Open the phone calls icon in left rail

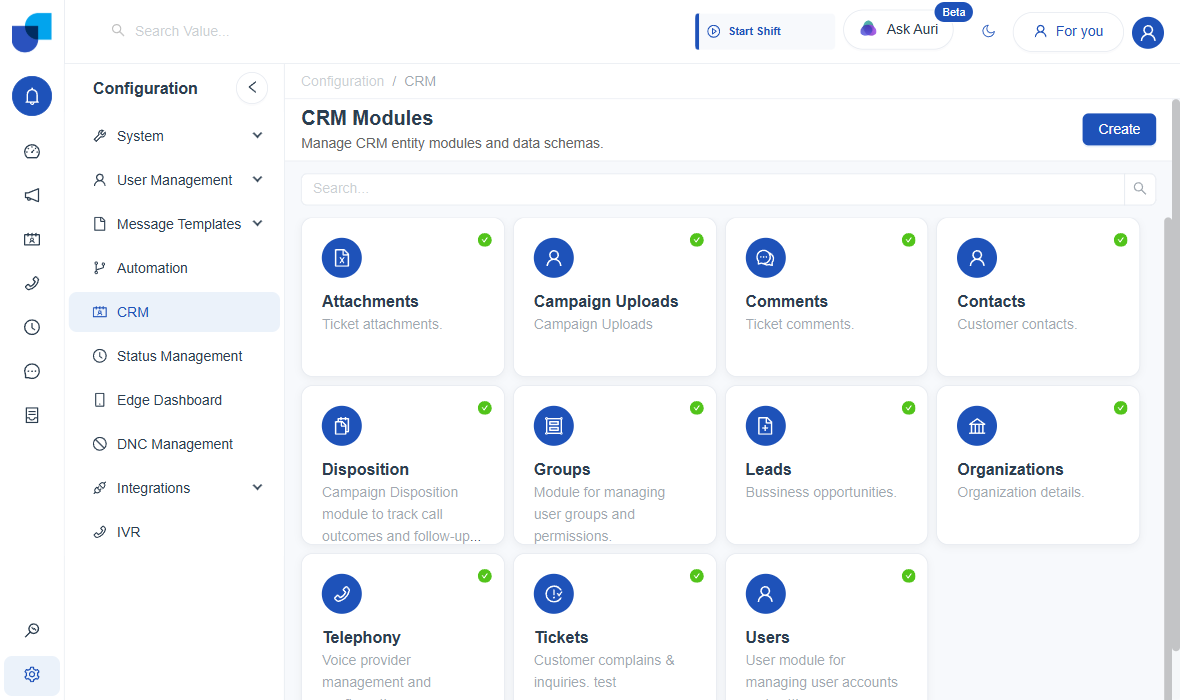[x=32, y=284]
